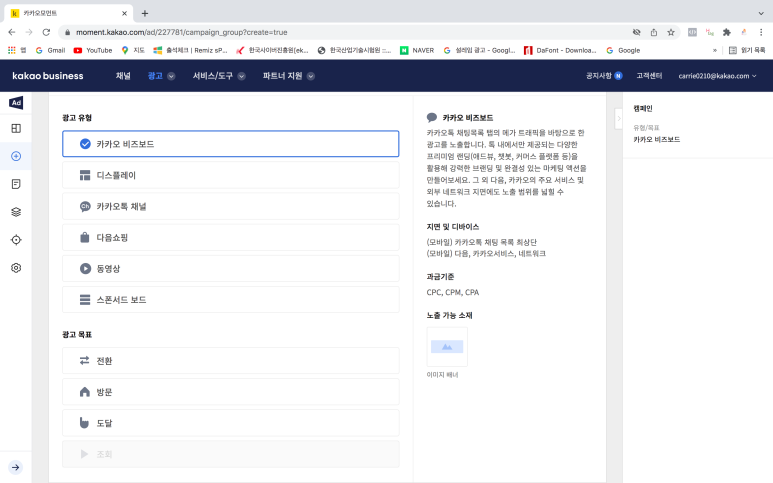Image resolution: width=773 pixels, height=483 pixels.
Task: Open the Gmail bookmark
Action: (x=51, y=50)
